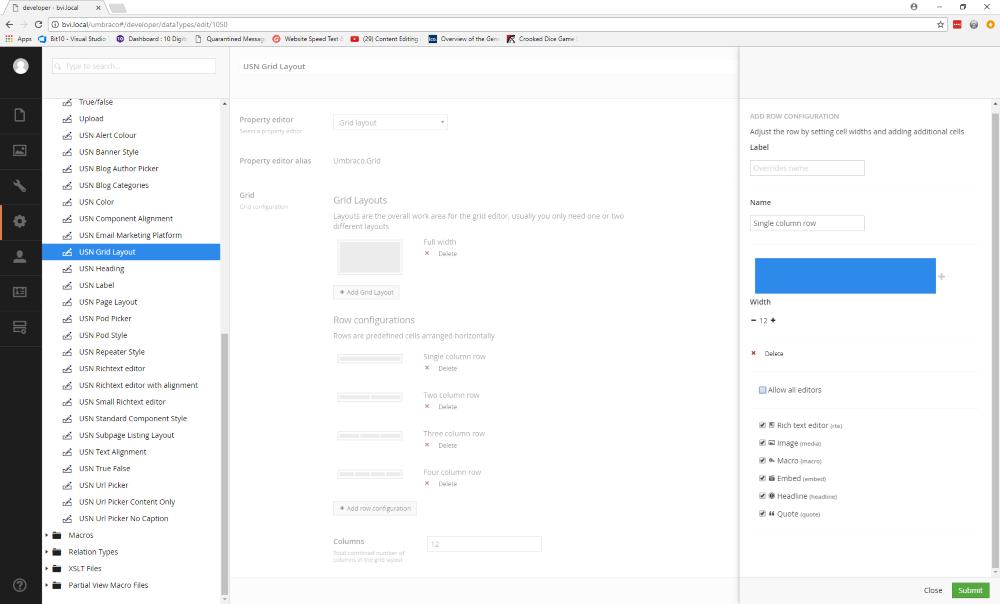Click the plus icon beside the blue cell
The image size is (1000, 604).
941,276
